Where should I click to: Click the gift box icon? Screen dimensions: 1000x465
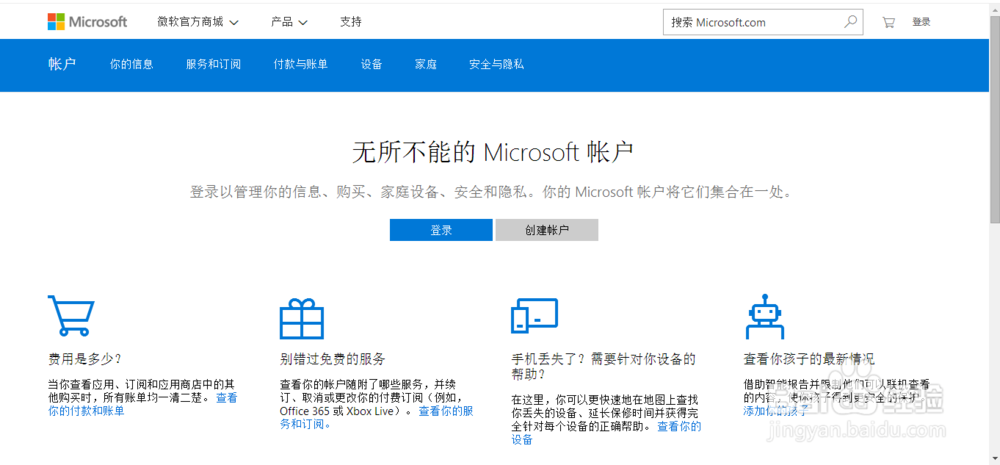(x=302, y=318)
